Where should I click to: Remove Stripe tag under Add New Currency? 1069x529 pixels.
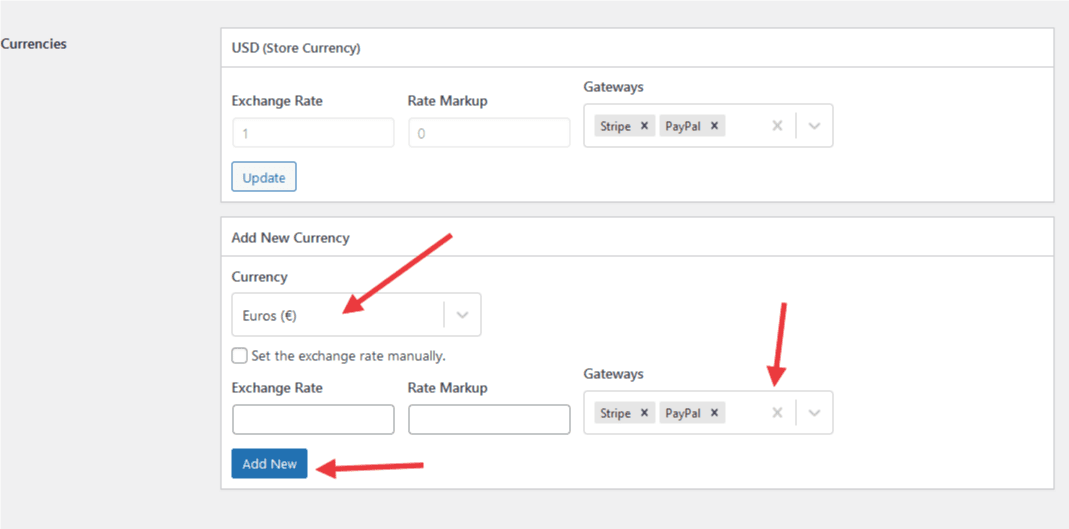click(x=644, y=413)
